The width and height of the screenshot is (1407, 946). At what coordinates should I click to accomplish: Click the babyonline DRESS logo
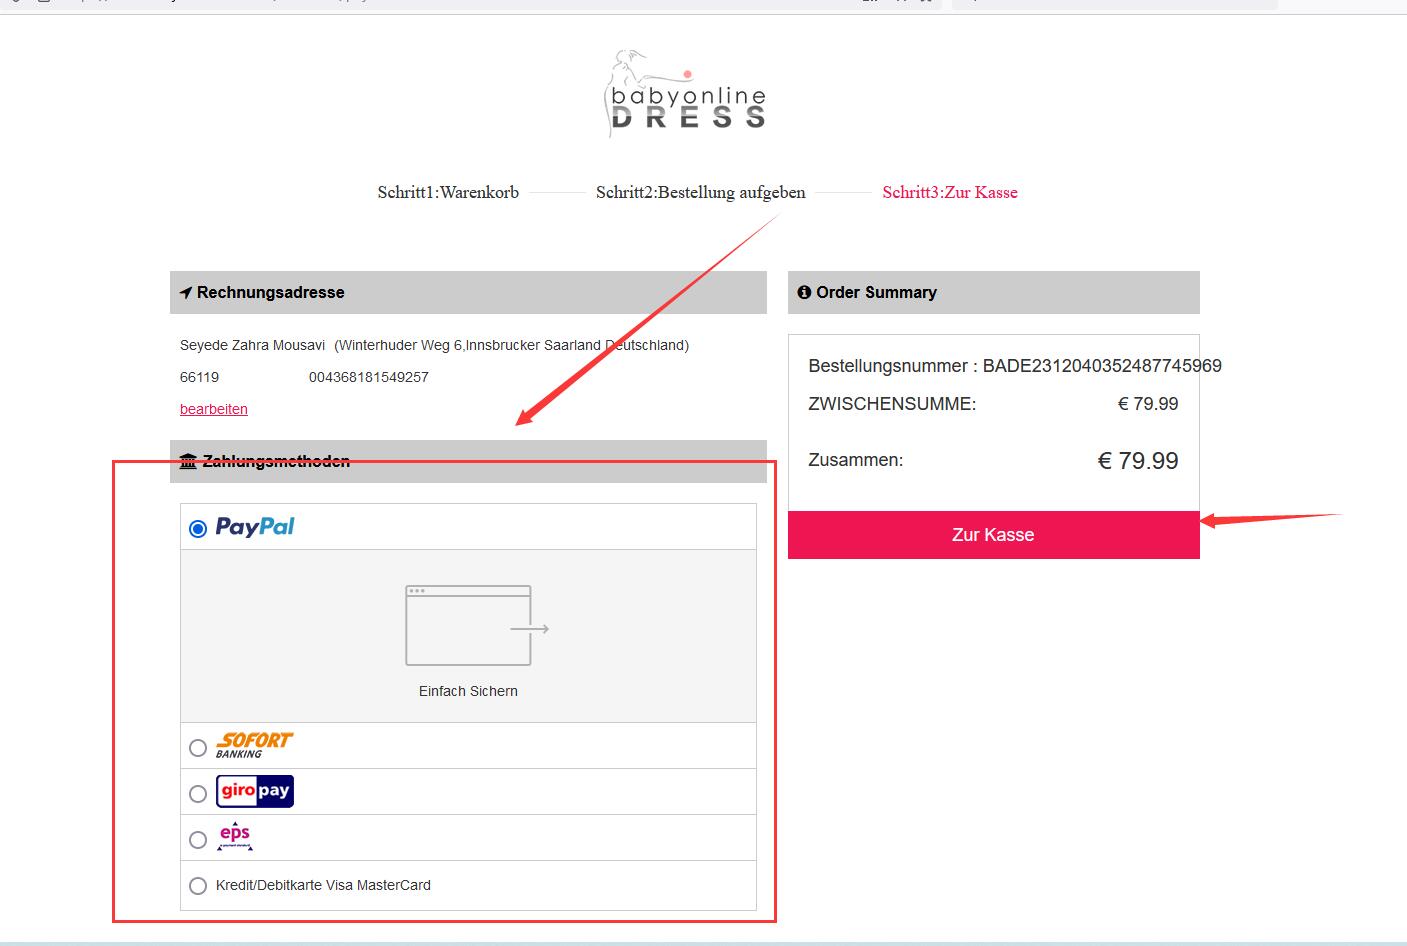pyautogui.click(x=686, y=96)
